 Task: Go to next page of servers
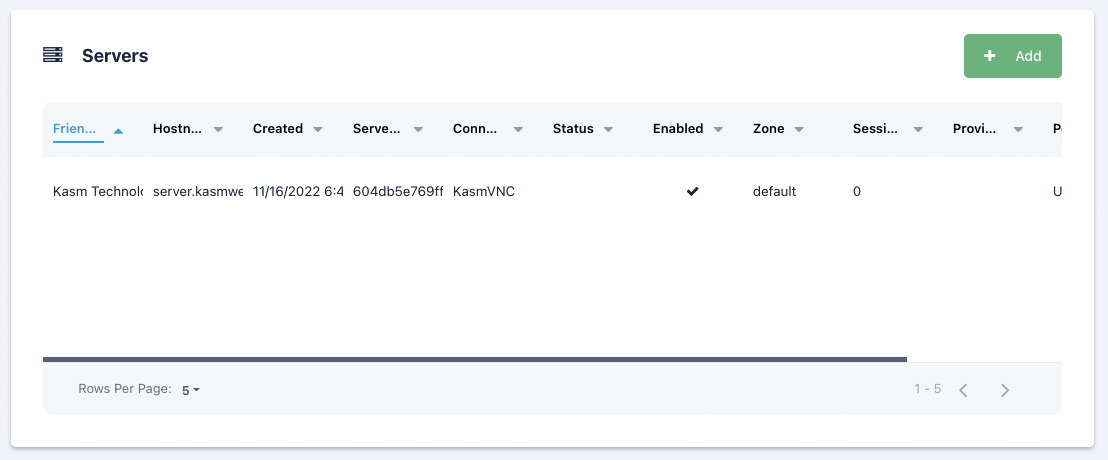[1005, 390]
